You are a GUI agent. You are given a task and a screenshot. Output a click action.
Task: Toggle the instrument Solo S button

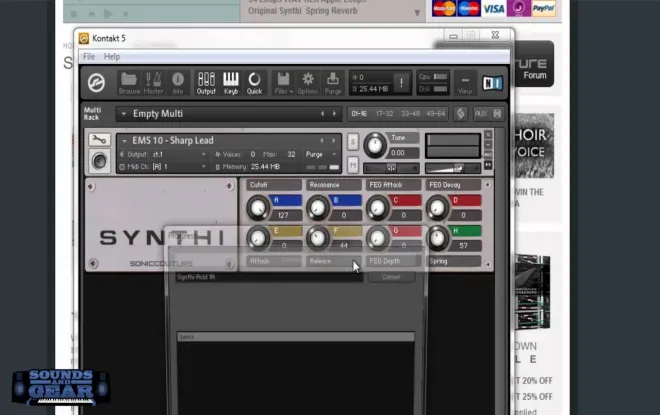(x=353, y=142)
